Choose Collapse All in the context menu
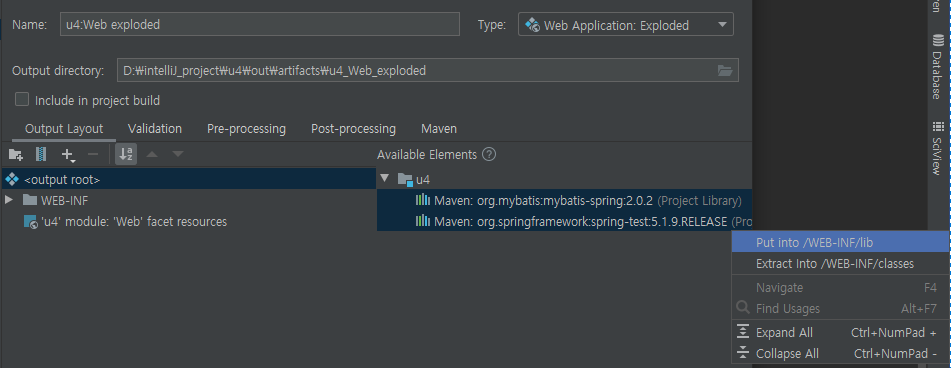 point(841,353)
